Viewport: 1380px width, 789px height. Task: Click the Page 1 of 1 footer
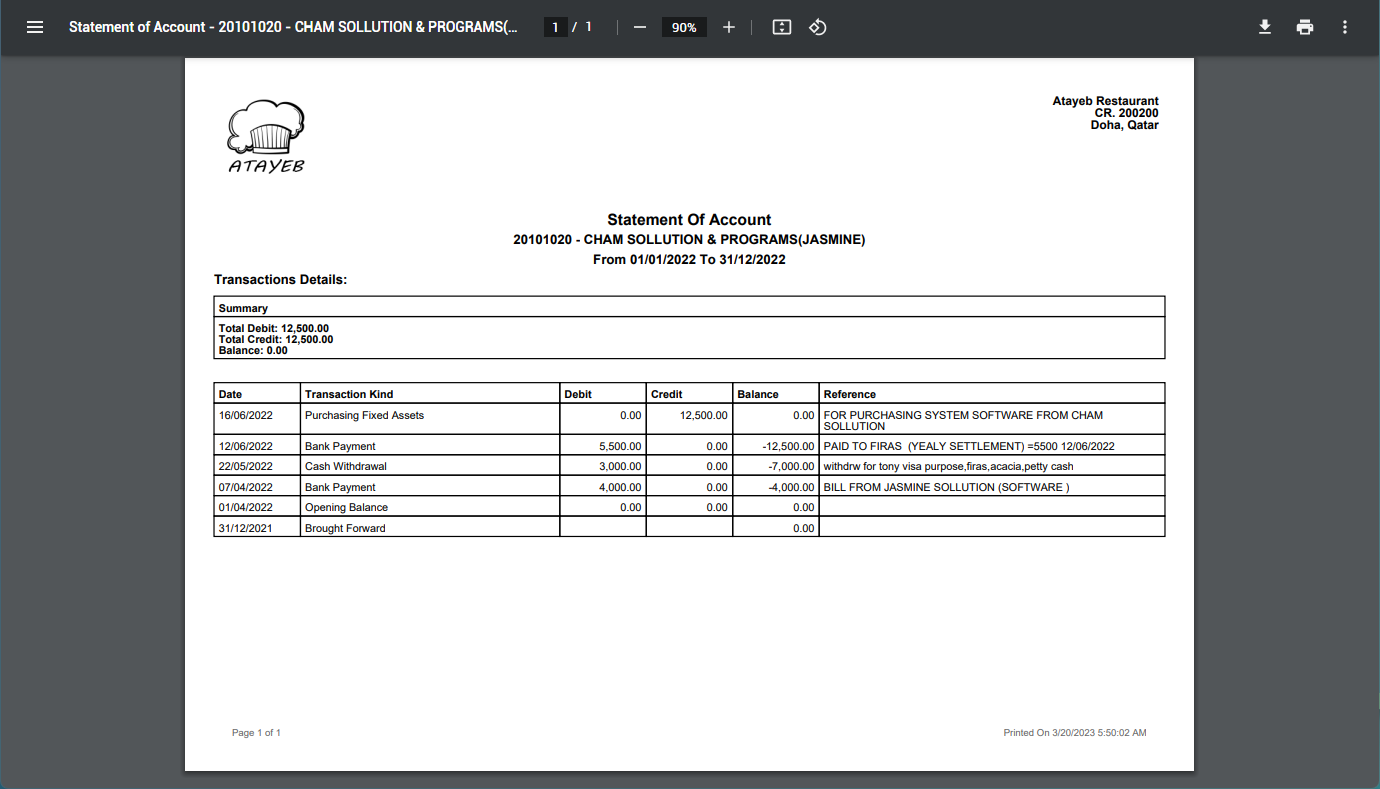256,733
